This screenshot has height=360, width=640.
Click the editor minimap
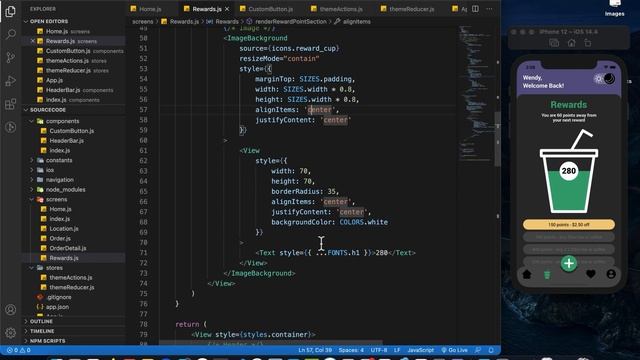tap(475, 94)
